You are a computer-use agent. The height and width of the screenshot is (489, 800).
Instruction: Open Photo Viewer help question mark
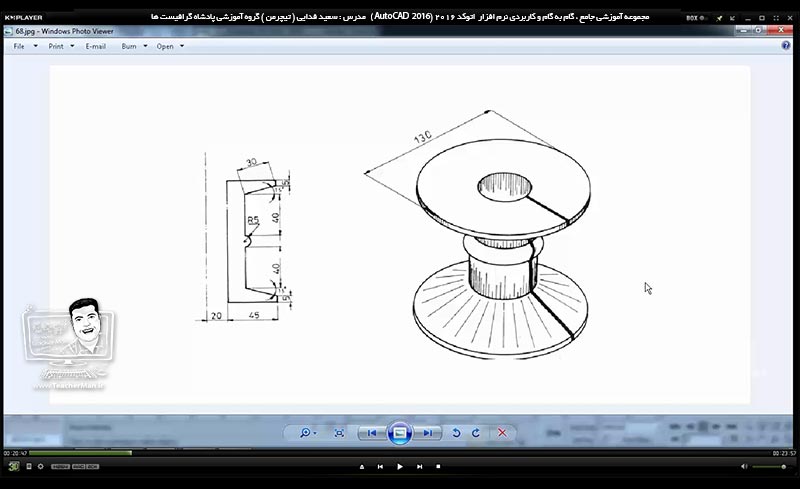click(x=786, y=45)
